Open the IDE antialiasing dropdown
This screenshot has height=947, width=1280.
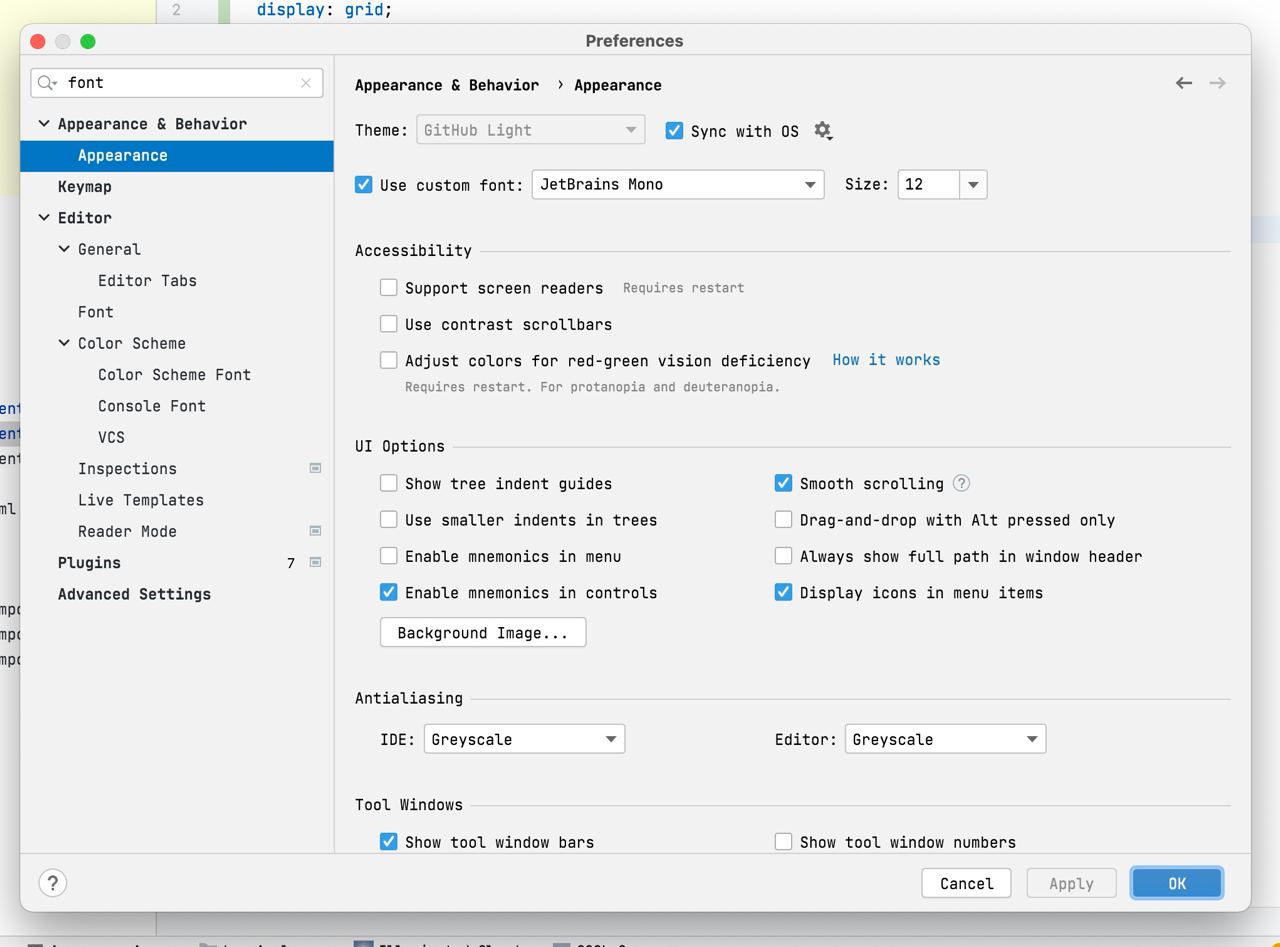pos(525,739)
